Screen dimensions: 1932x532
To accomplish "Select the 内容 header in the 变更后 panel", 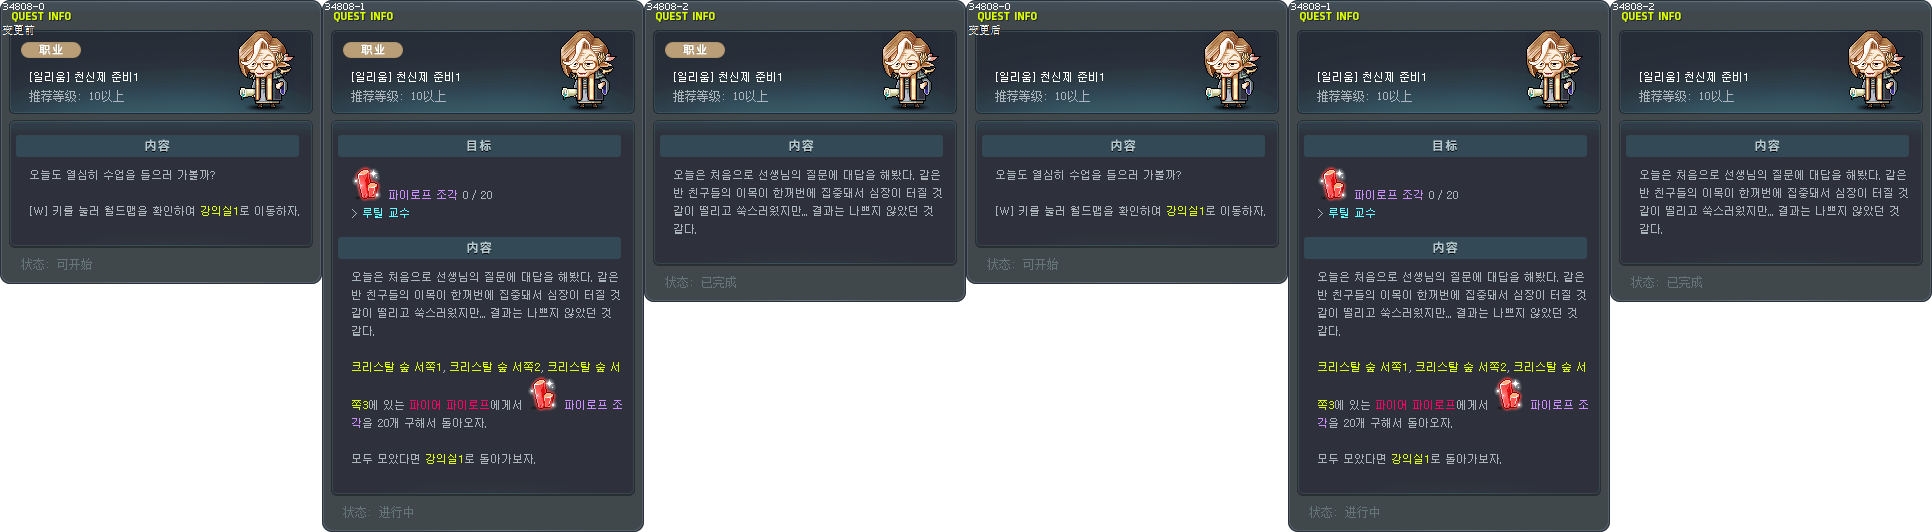I will click(x=1123, y=146).
